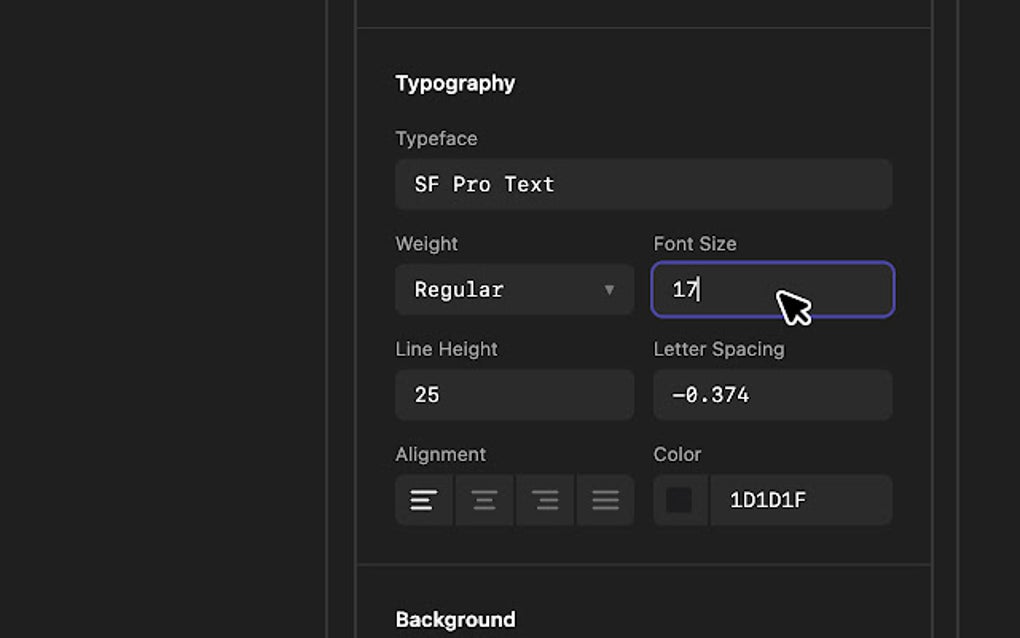Click the dark color swatch square
The image size is (1020, 638).
click(680, 500)
